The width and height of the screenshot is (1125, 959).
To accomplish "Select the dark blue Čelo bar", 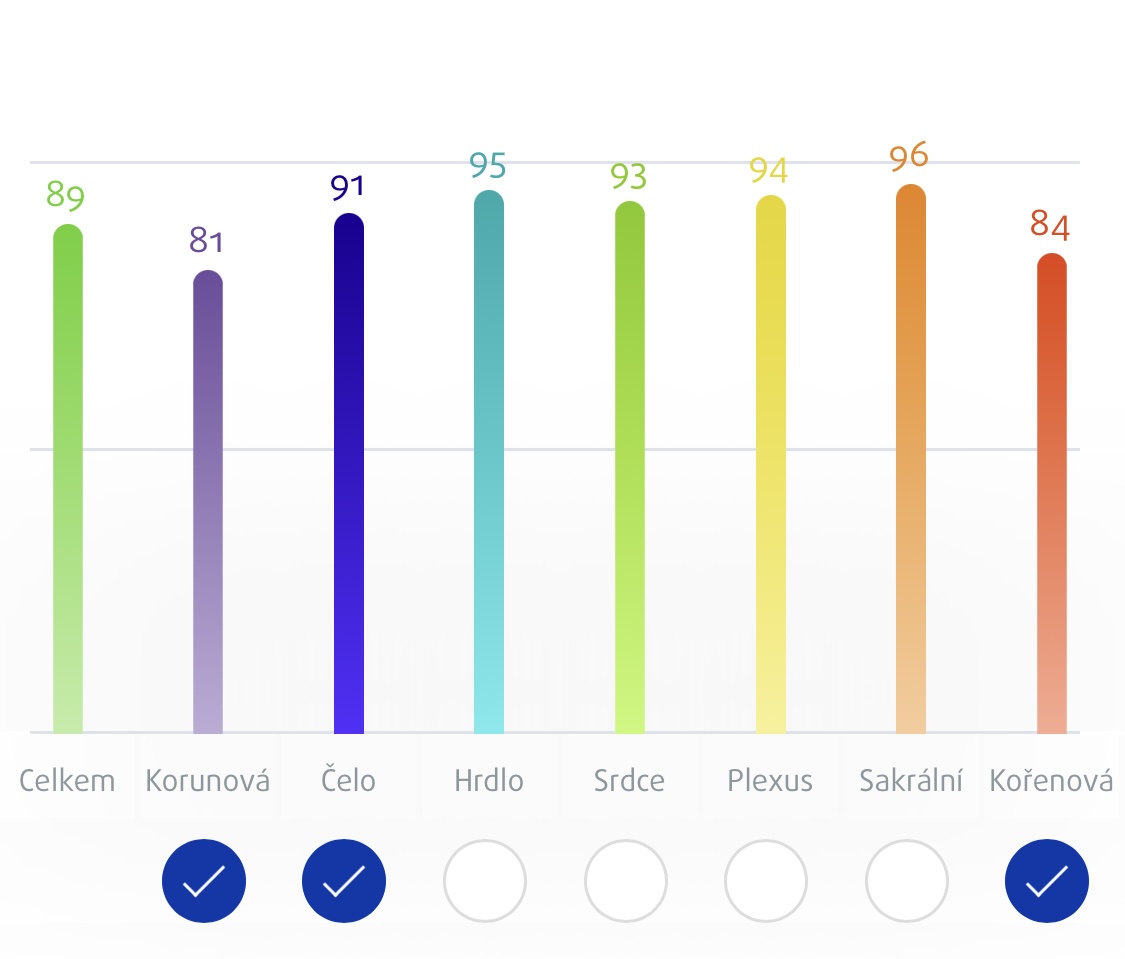I will 349,473.
